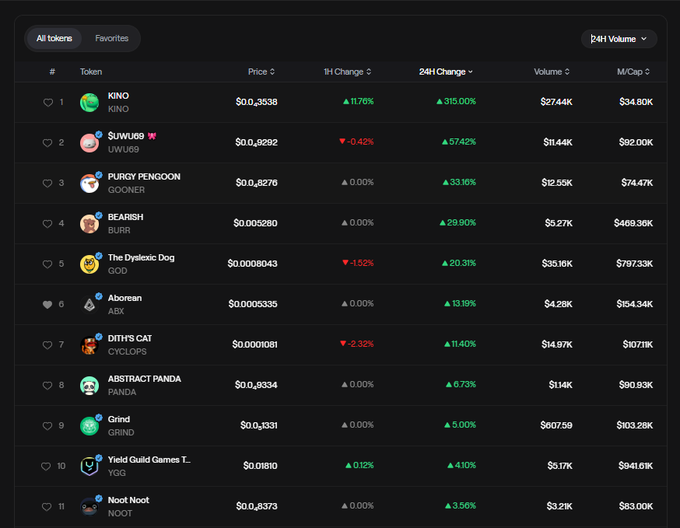The image size is (680, 528).
Task: Open the PURGY PENGOON token link
Action: click(144, 176)
